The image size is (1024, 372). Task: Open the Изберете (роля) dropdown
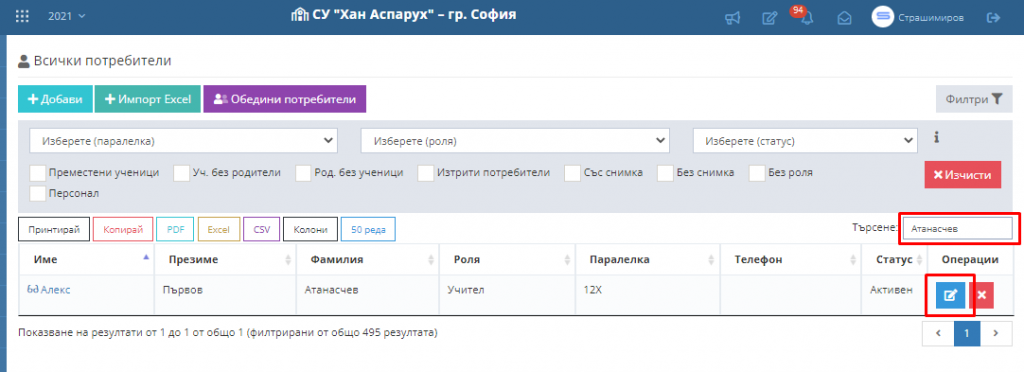tap(515, 140)
